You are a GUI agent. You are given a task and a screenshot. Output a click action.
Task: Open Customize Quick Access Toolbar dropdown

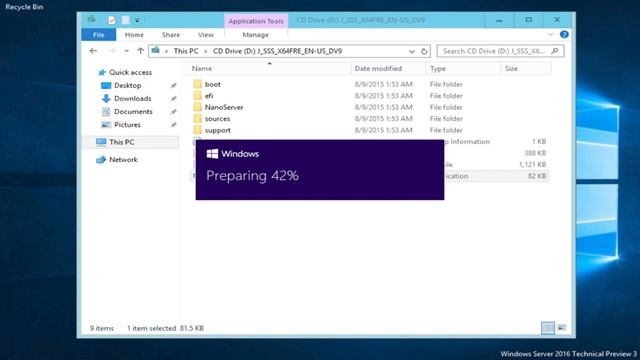point(137,20)
